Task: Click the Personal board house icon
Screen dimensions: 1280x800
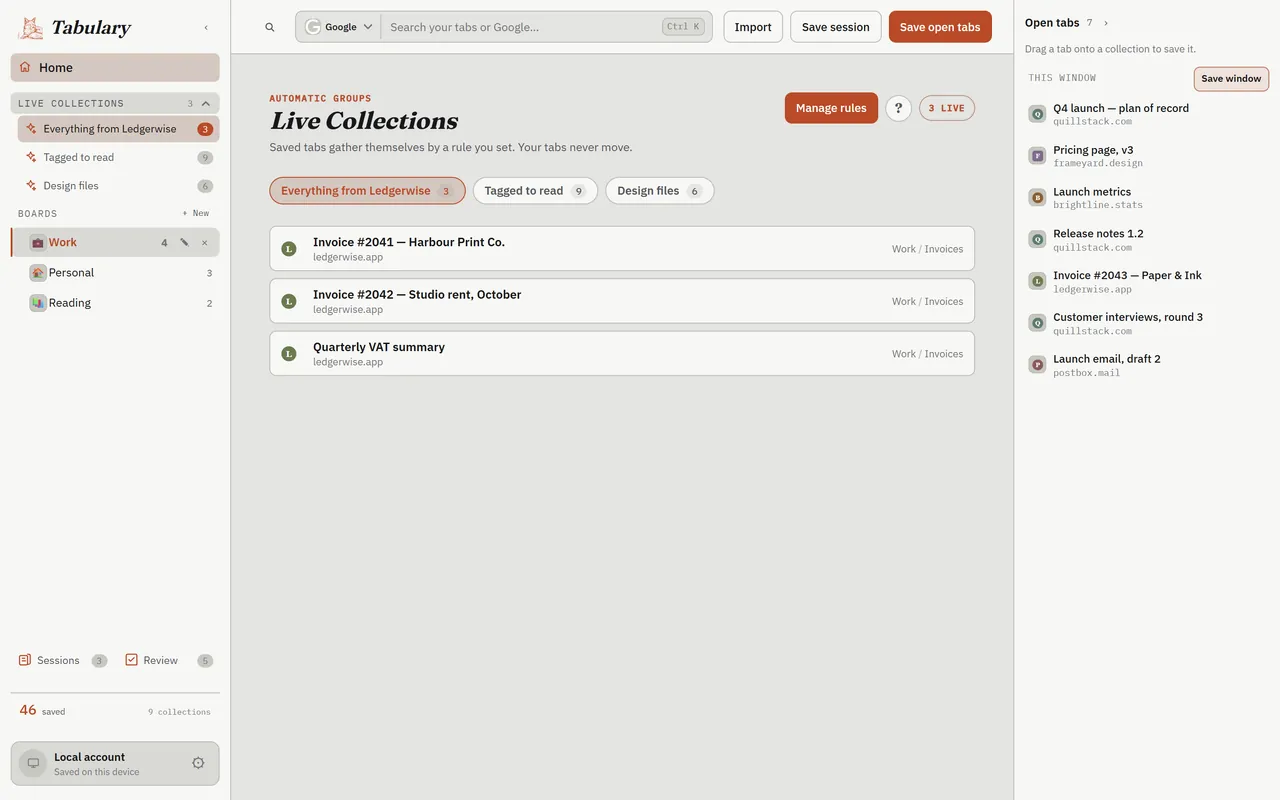Action: tap(37, 273)
